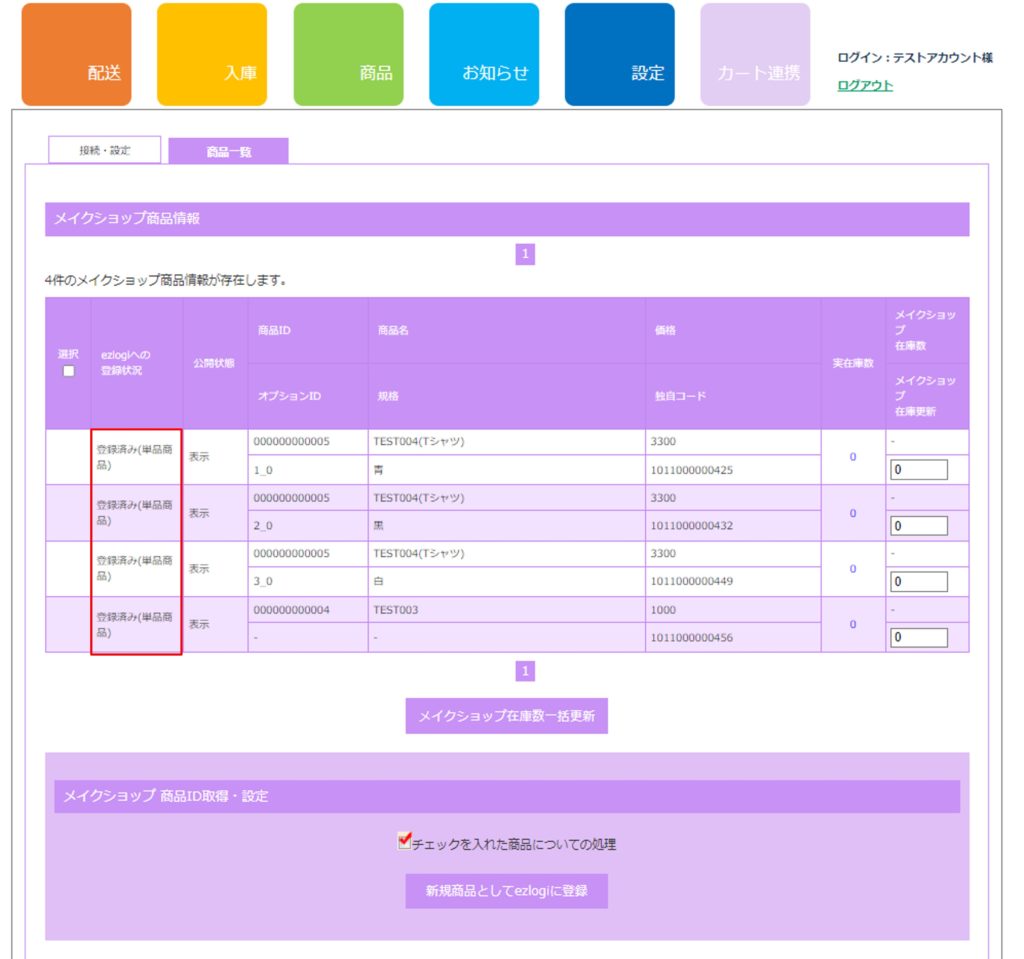This screenshot has width=1024, height=959.
Task: Open the green 商品 navigation tile
Action: coord(348,55)
